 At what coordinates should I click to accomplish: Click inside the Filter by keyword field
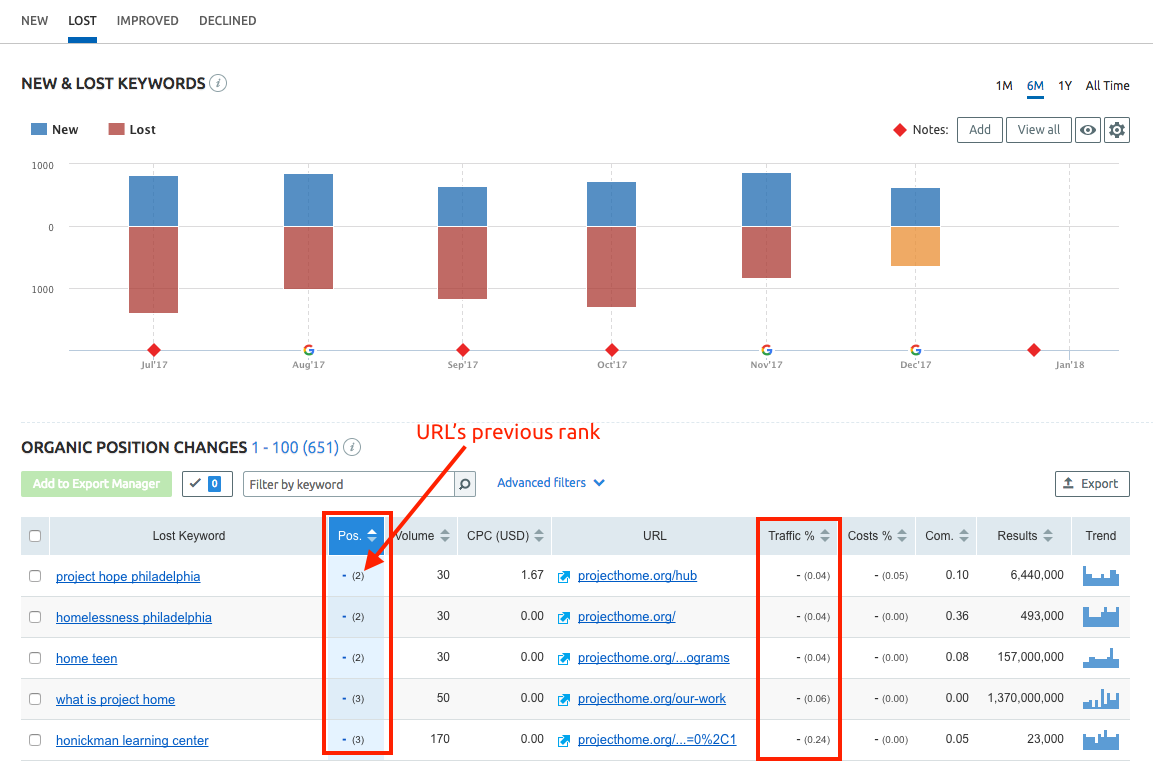[x=350, y=483]
